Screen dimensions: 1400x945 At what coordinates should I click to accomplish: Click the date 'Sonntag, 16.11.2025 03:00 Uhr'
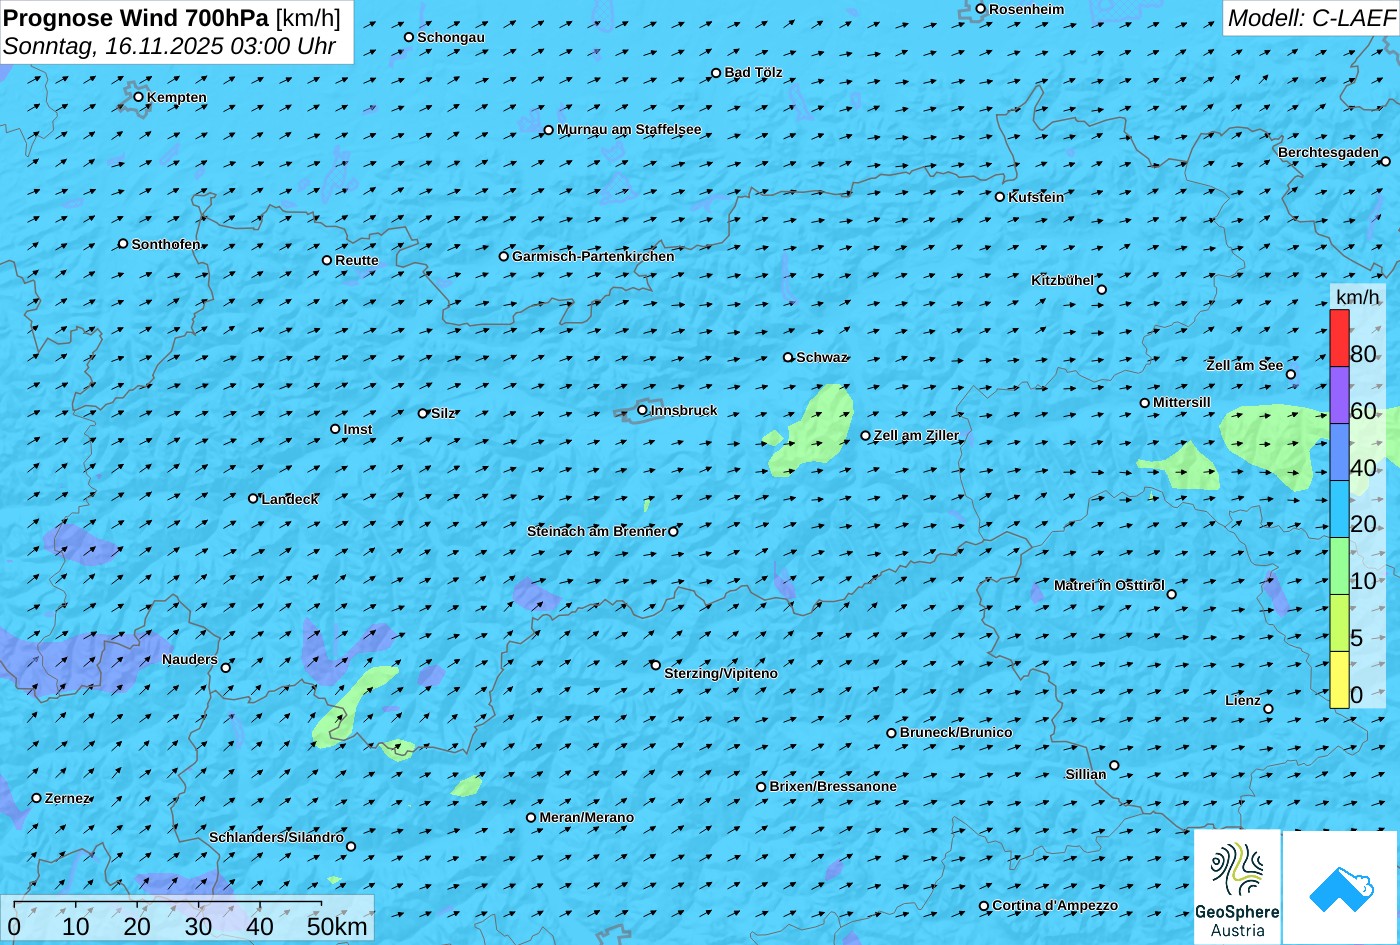[170, 46]
